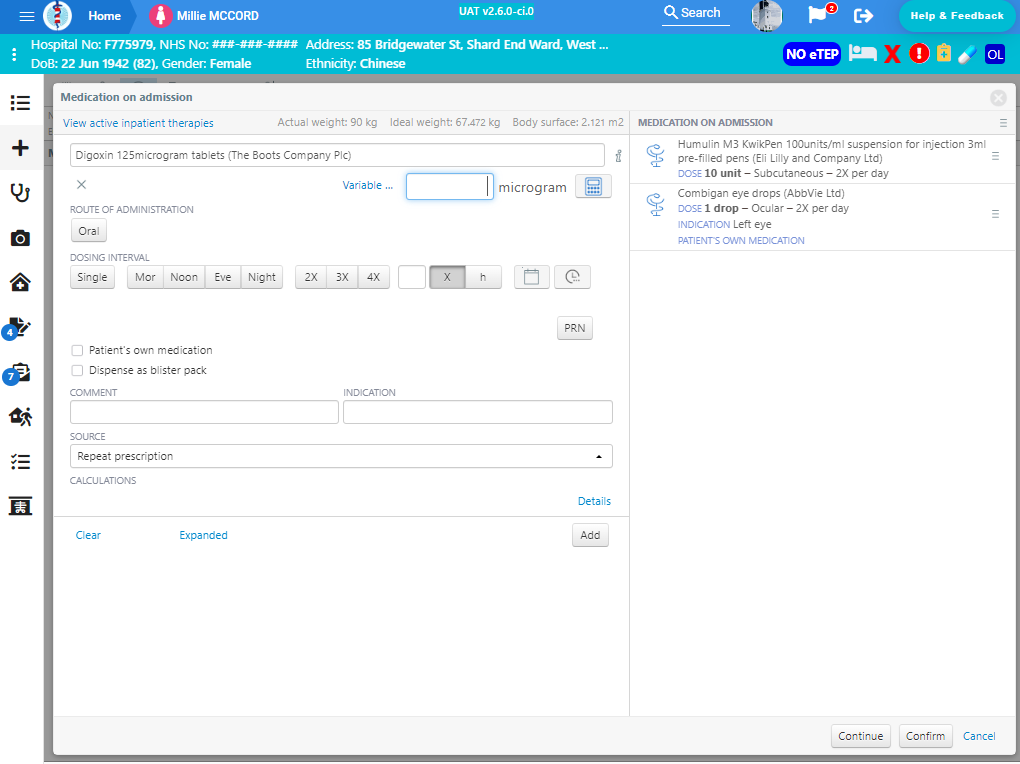Click the hospital bed status icon
This screenshot has height=764, width=1020.
[863, 53]
